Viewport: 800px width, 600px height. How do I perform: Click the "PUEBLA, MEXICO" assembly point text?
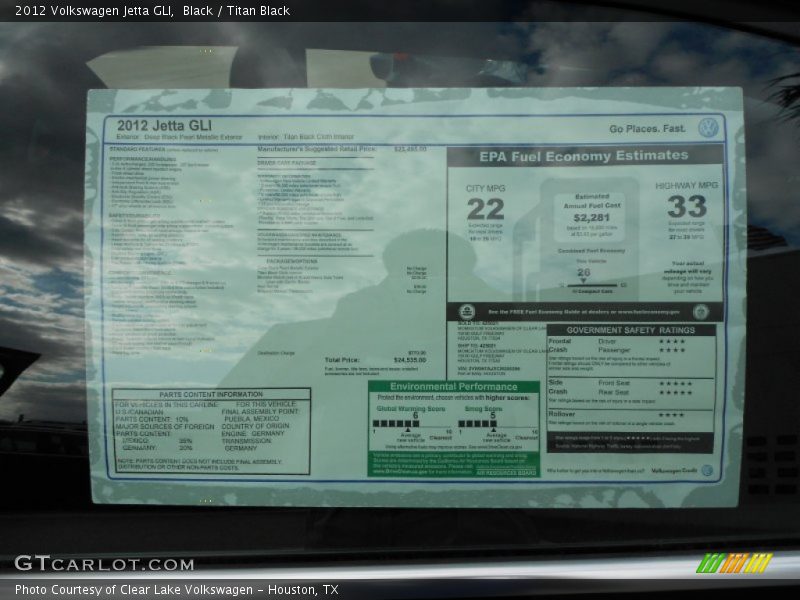tap(251, 418)
